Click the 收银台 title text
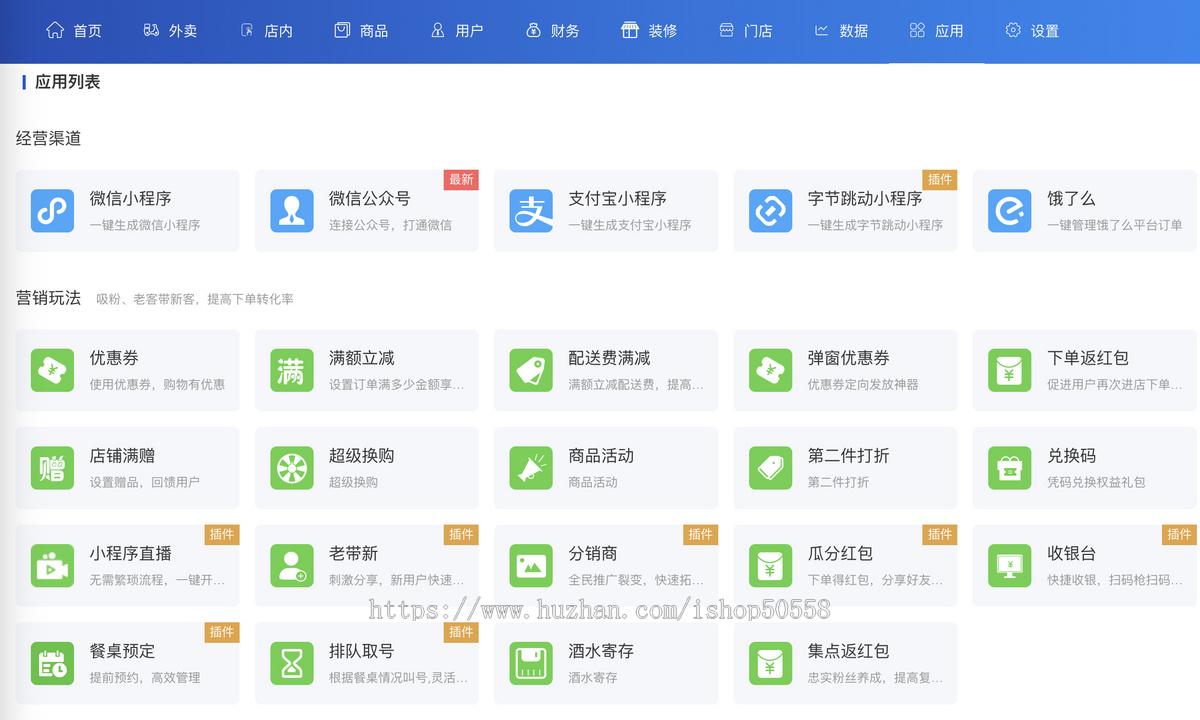Viewport: 1200px width, 720px height. (1071, 554)
